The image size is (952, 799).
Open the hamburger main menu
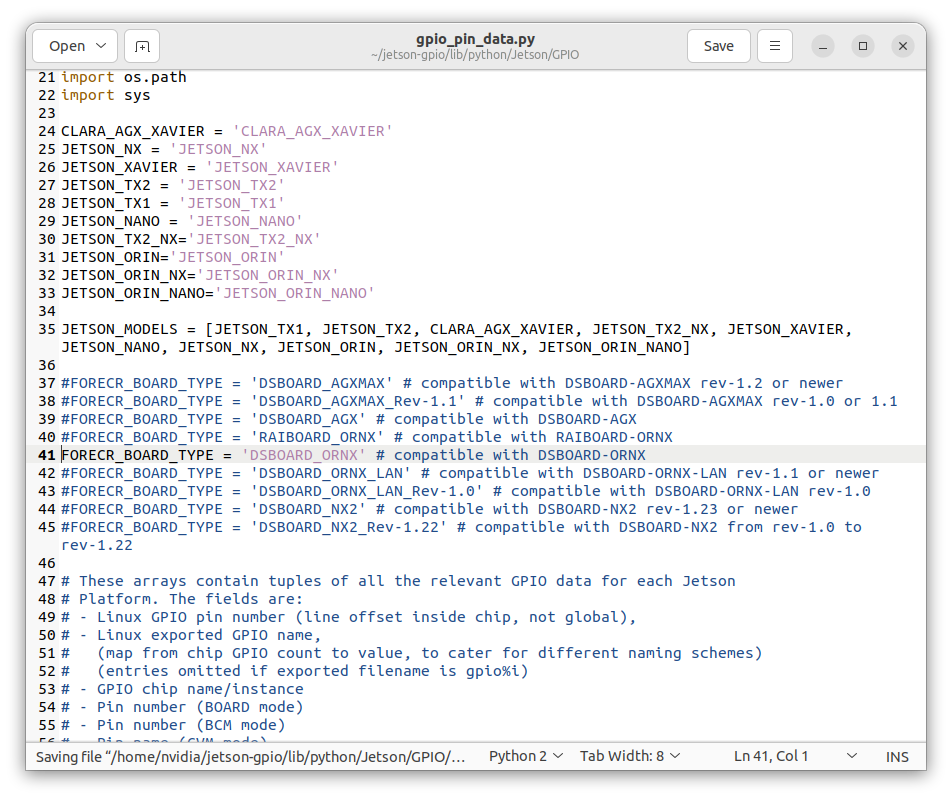tap(774, 45)
